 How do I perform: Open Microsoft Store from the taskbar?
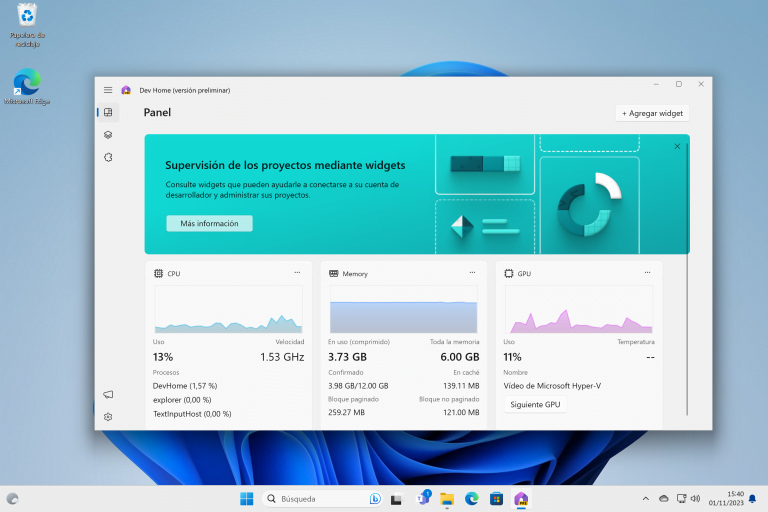(x=496, y=499)
